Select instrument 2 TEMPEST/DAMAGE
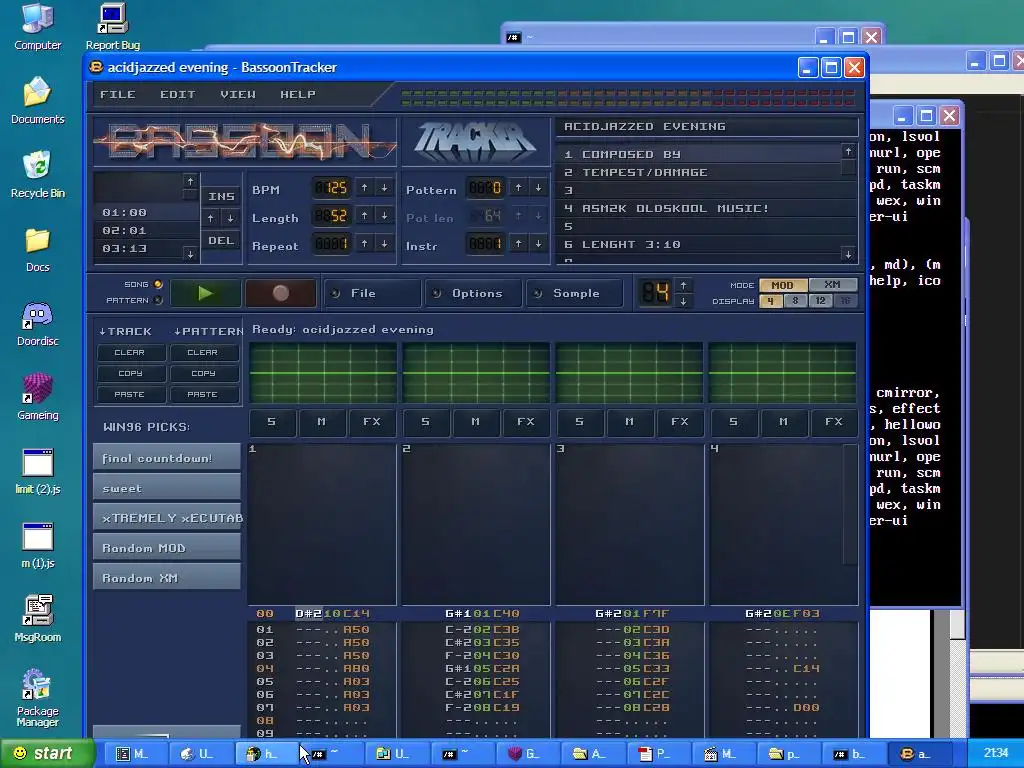This screenshot has height=768, width=1024. [699, 172]
